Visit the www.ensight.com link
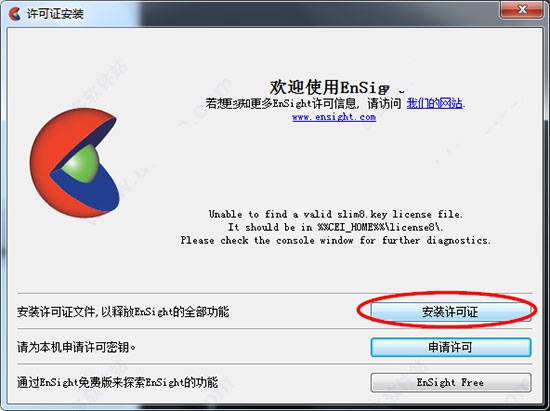The height and width of the screenshot is (411, 550). [334, 117]
